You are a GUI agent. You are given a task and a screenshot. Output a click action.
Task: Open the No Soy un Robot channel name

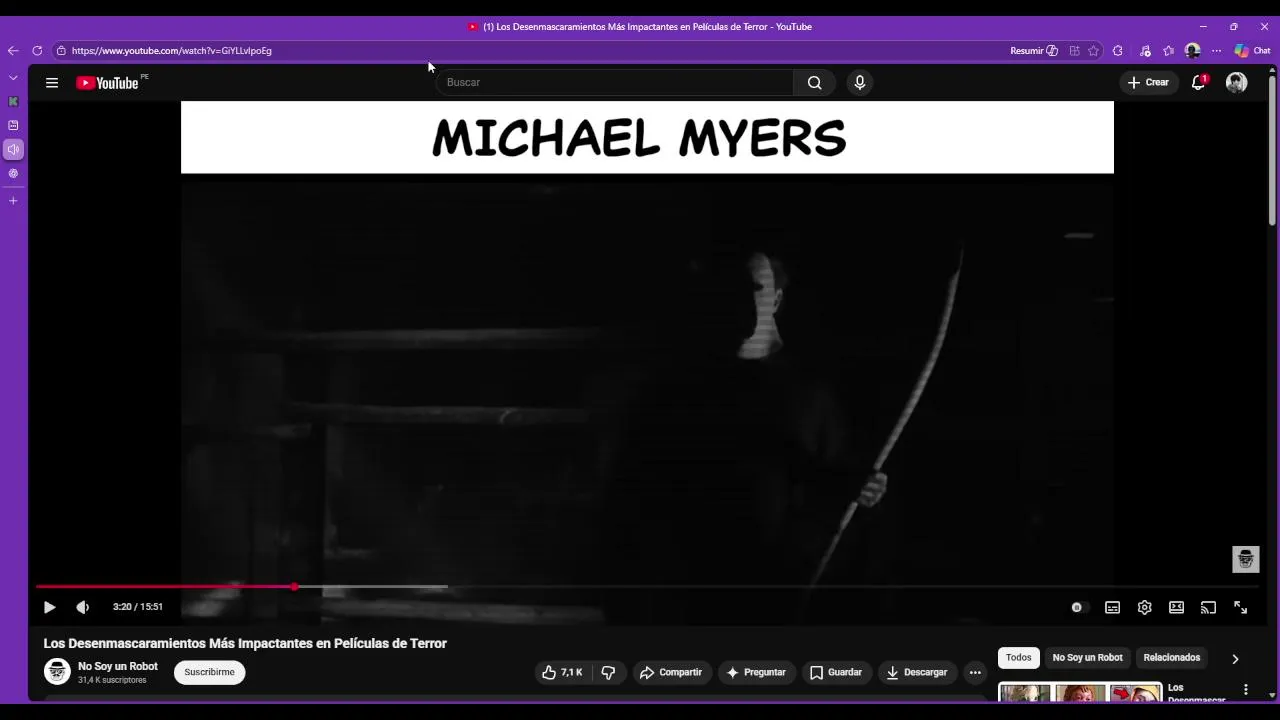click(x=118, y=666)
